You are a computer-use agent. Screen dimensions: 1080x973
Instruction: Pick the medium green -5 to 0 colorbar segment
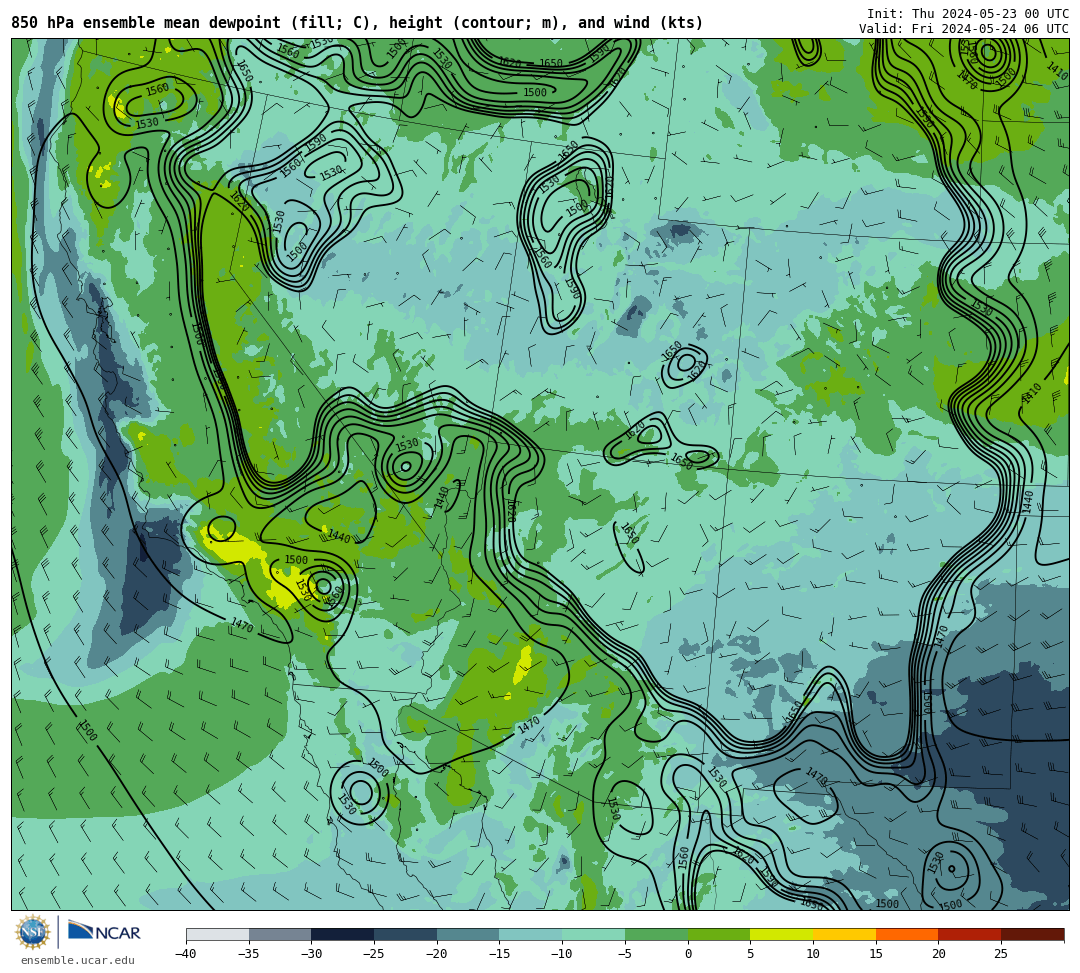click(656, 934)
